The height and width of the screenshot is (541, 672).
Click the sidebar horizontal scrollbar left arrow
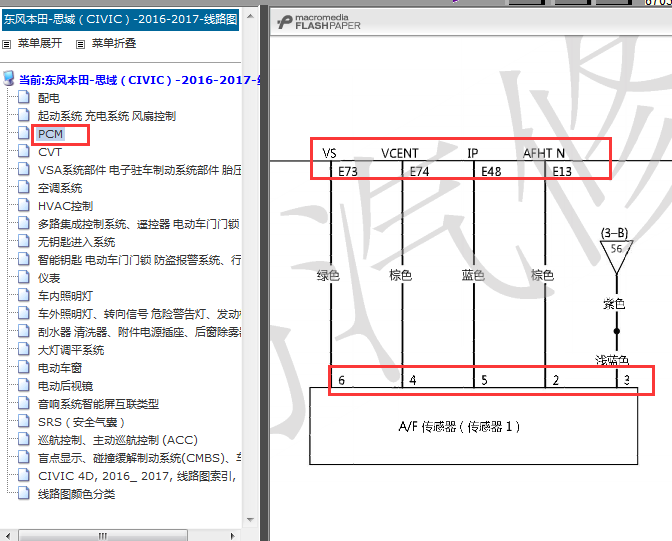pos(8,536)
